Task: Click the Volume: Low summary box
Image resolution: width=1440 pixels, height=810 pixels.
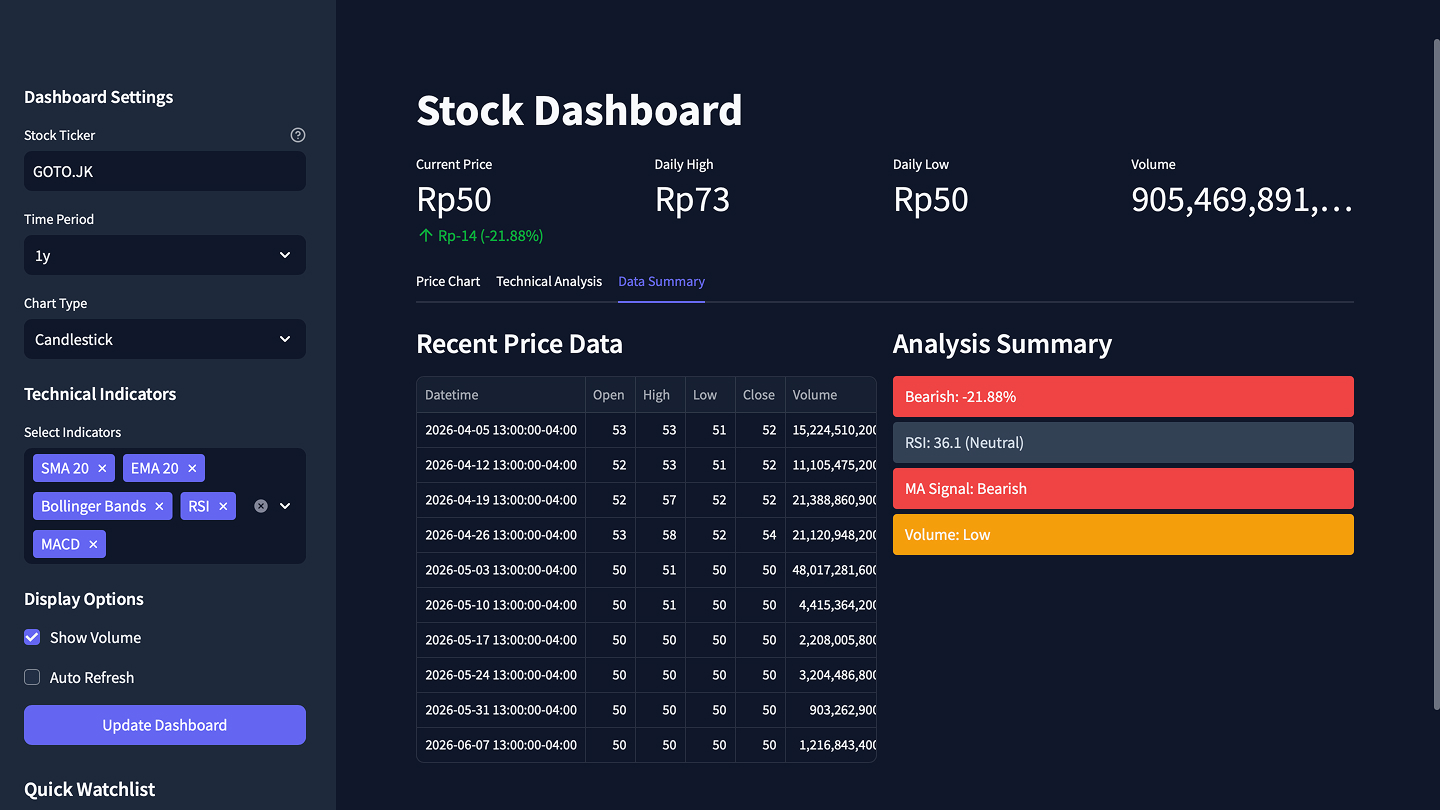Action: pos(1123,534)
